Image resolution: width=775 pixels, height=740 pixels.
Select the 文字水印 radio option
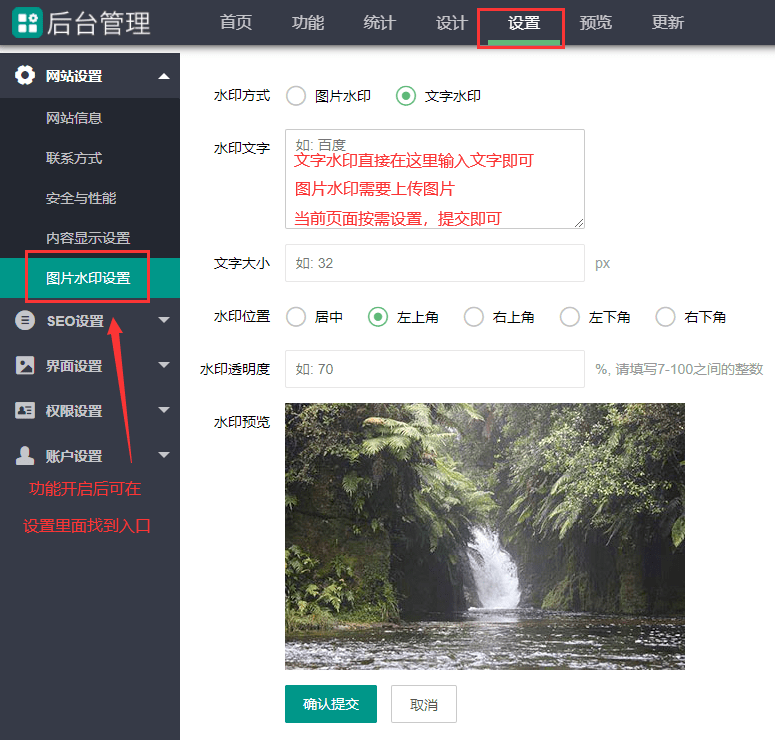(x=406, y=96)
